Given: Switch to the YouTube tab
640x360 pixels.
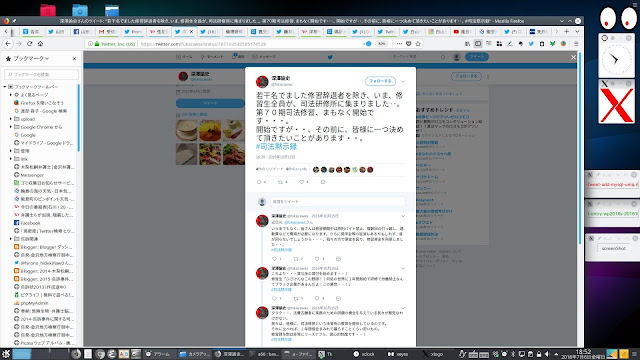Looking at the screenshot, I should 463,31.
